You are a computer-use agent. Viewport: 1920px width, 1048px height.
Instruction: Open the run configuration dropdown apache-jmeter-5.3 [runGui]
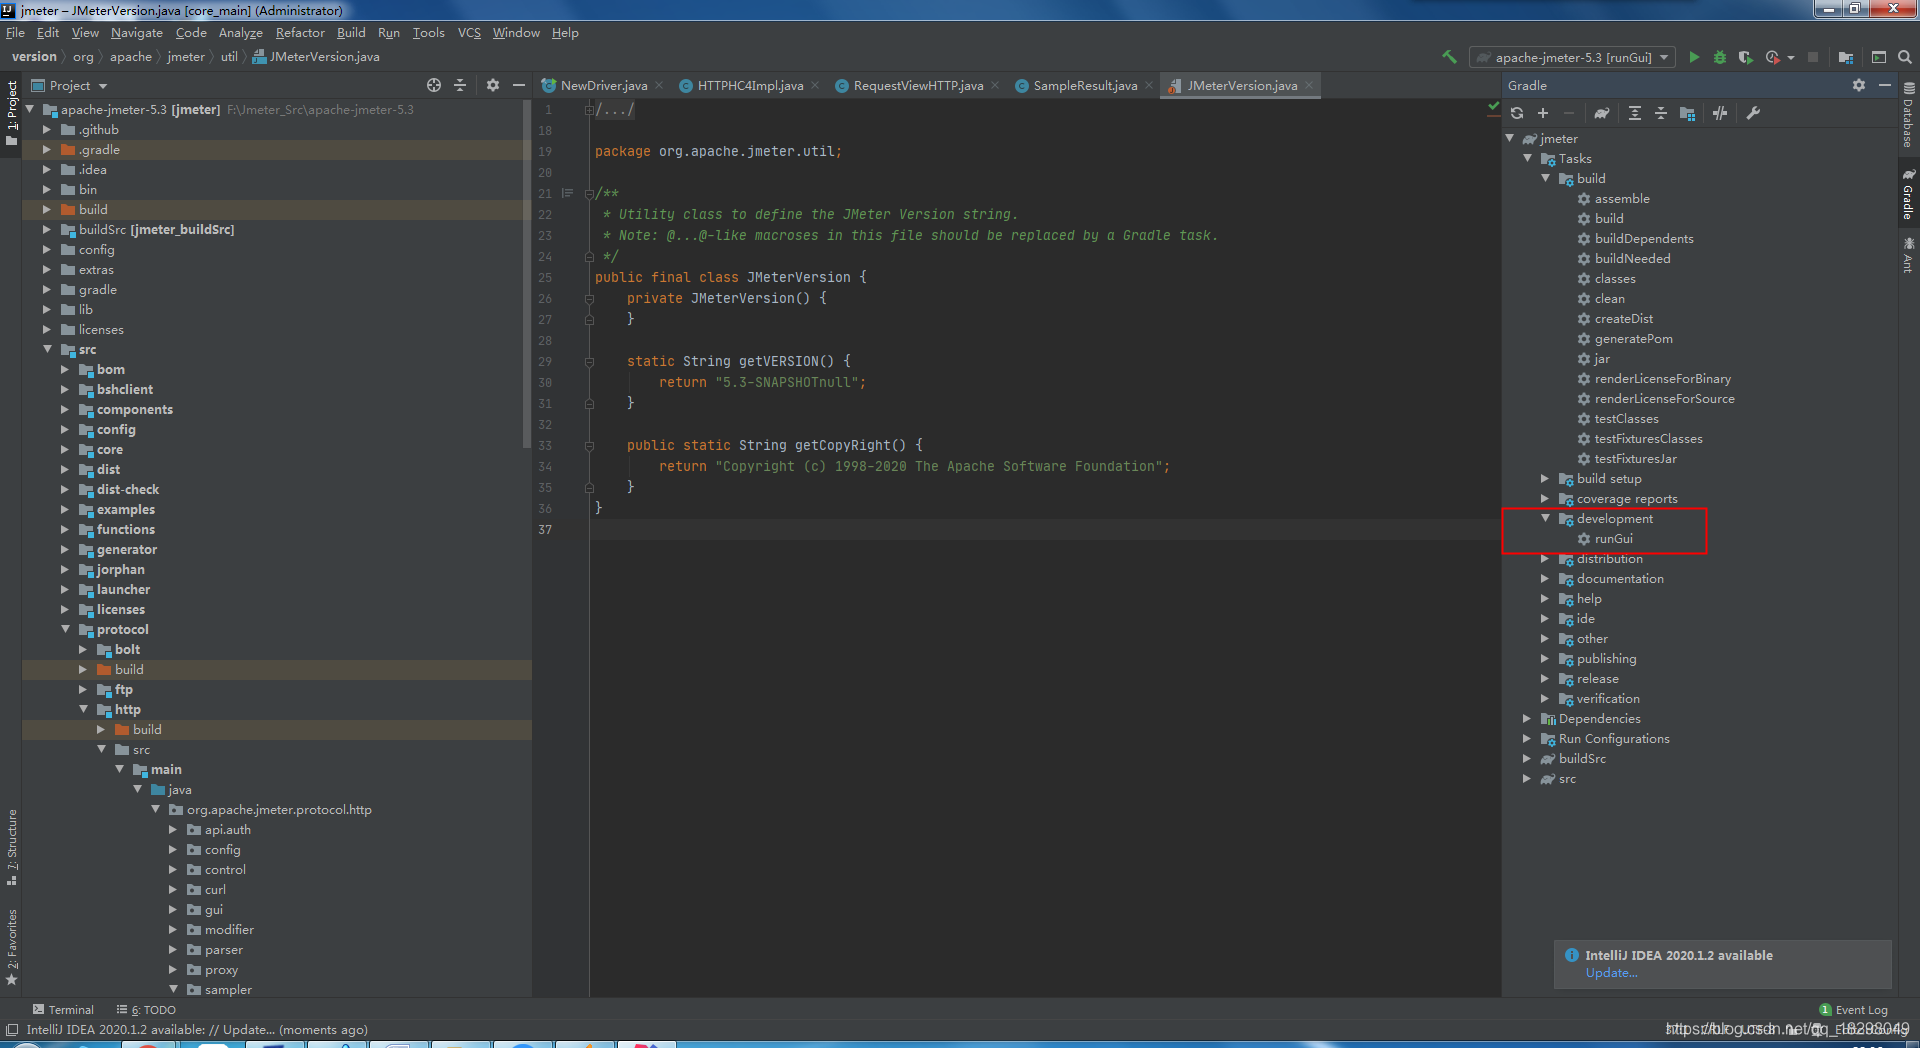point(1573,57)
